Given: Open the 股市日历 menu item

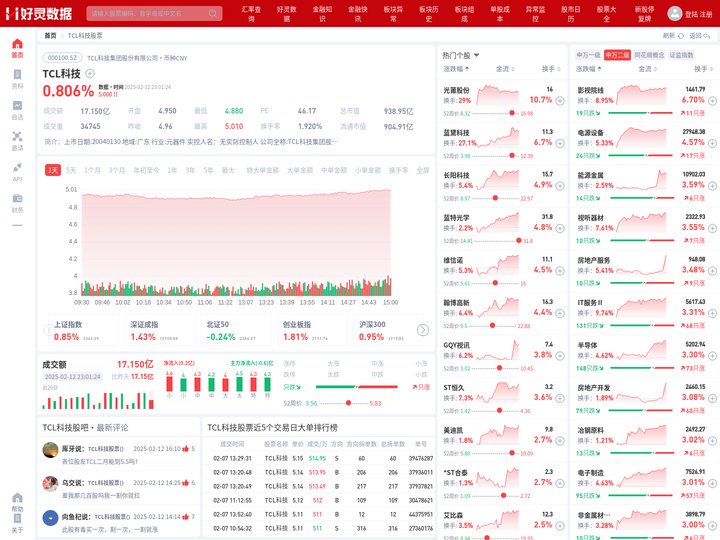Looking at the screenshot, I should click(571, 14).
